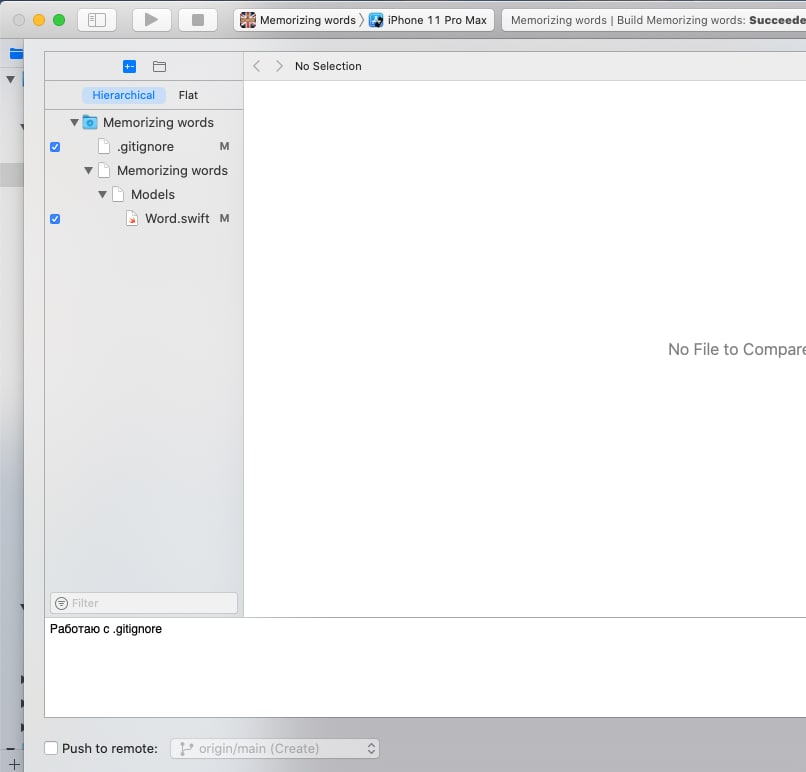Click the commit message text area
Screen dimensions: 806x772
[425, 667]
